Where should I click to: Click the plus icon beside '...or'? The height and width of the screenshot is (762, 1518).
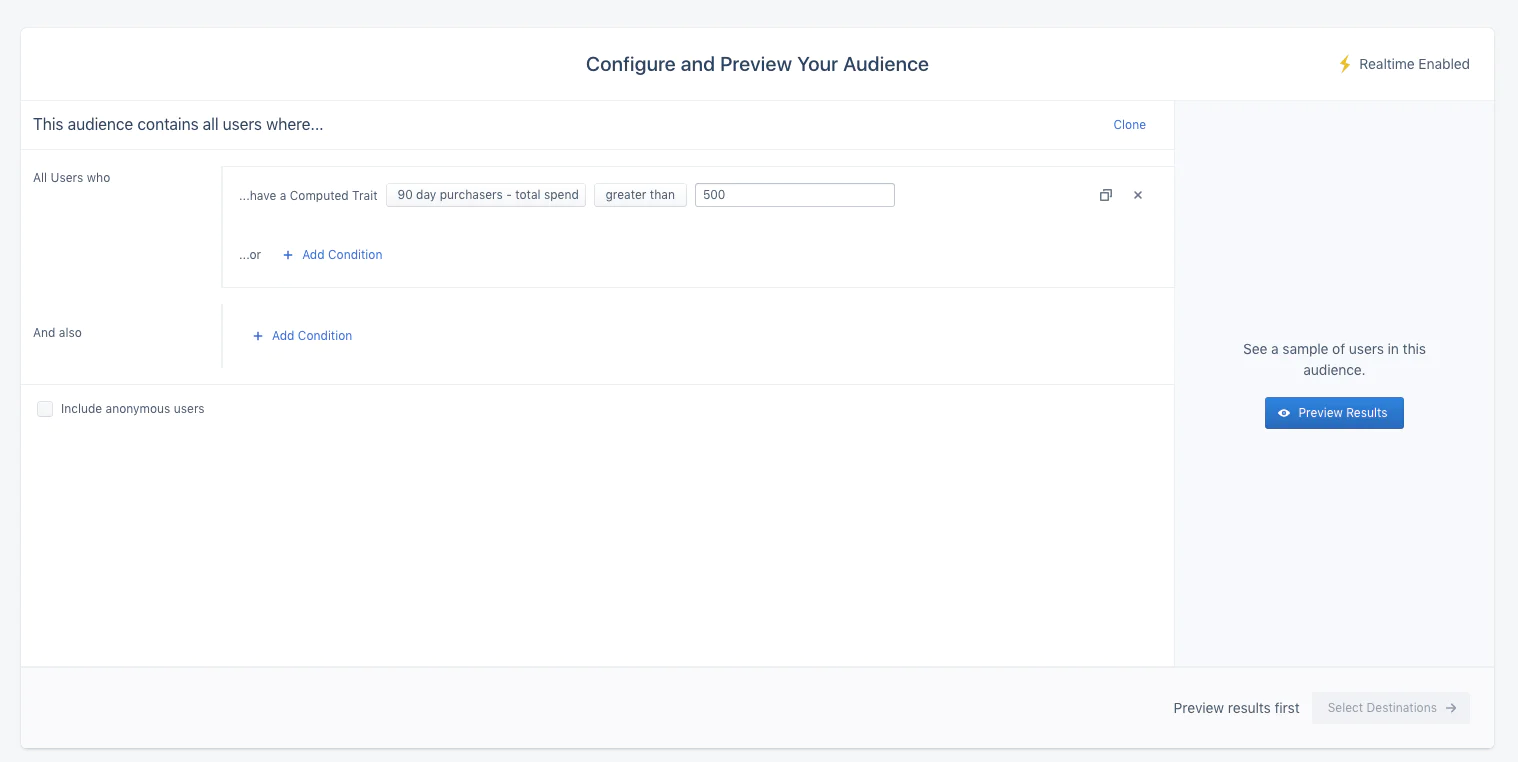click(288, 255)
